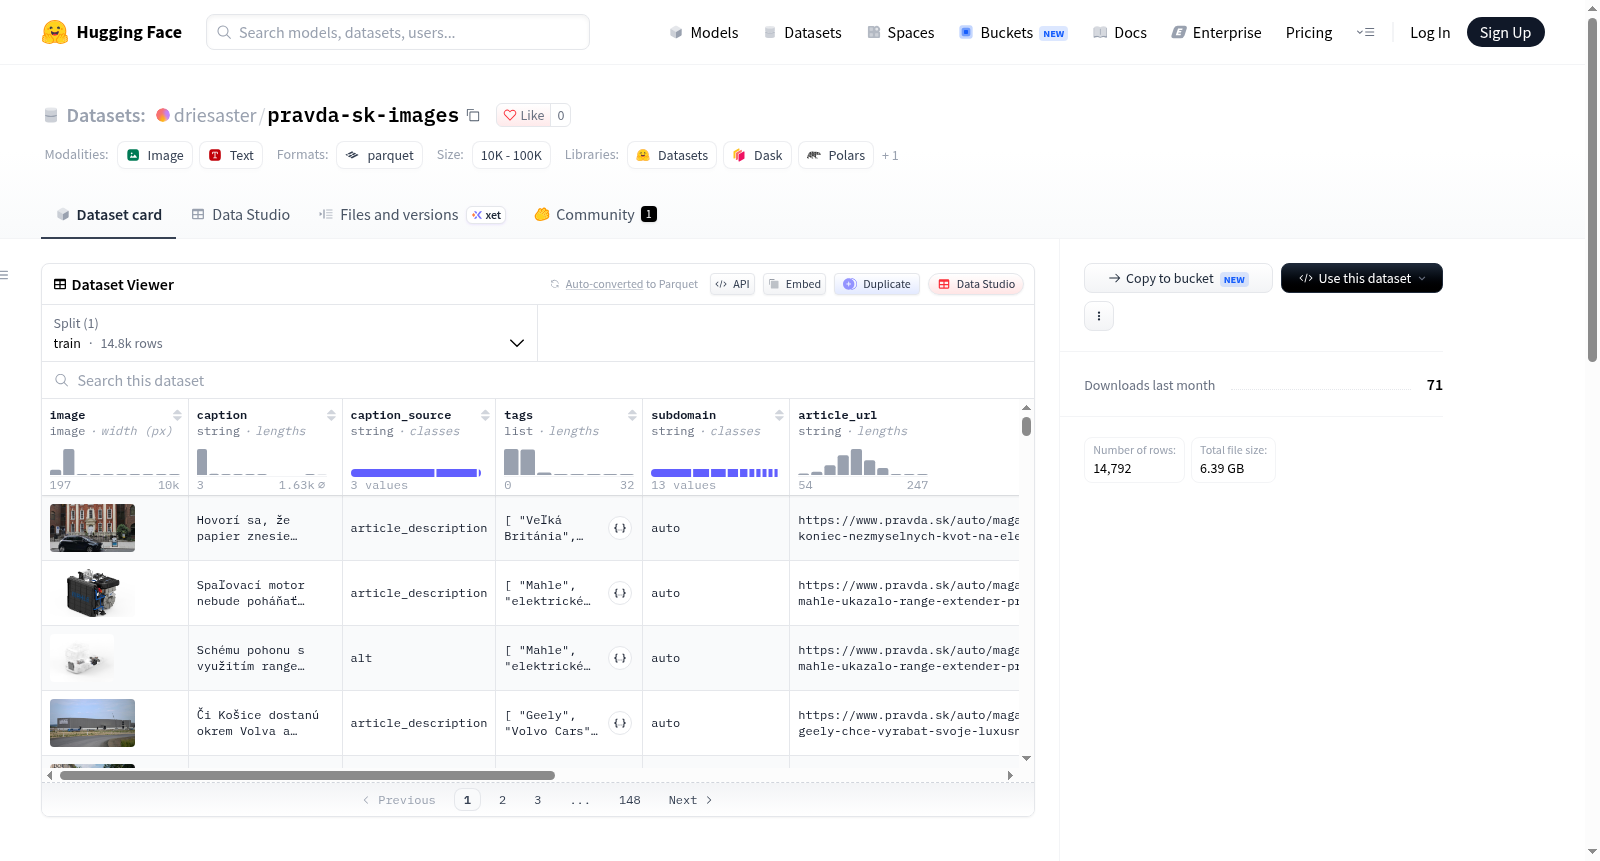This screenshot has width=1600, height=861.
Task: Jump to page 148 of the table
Action: point(629,800)
